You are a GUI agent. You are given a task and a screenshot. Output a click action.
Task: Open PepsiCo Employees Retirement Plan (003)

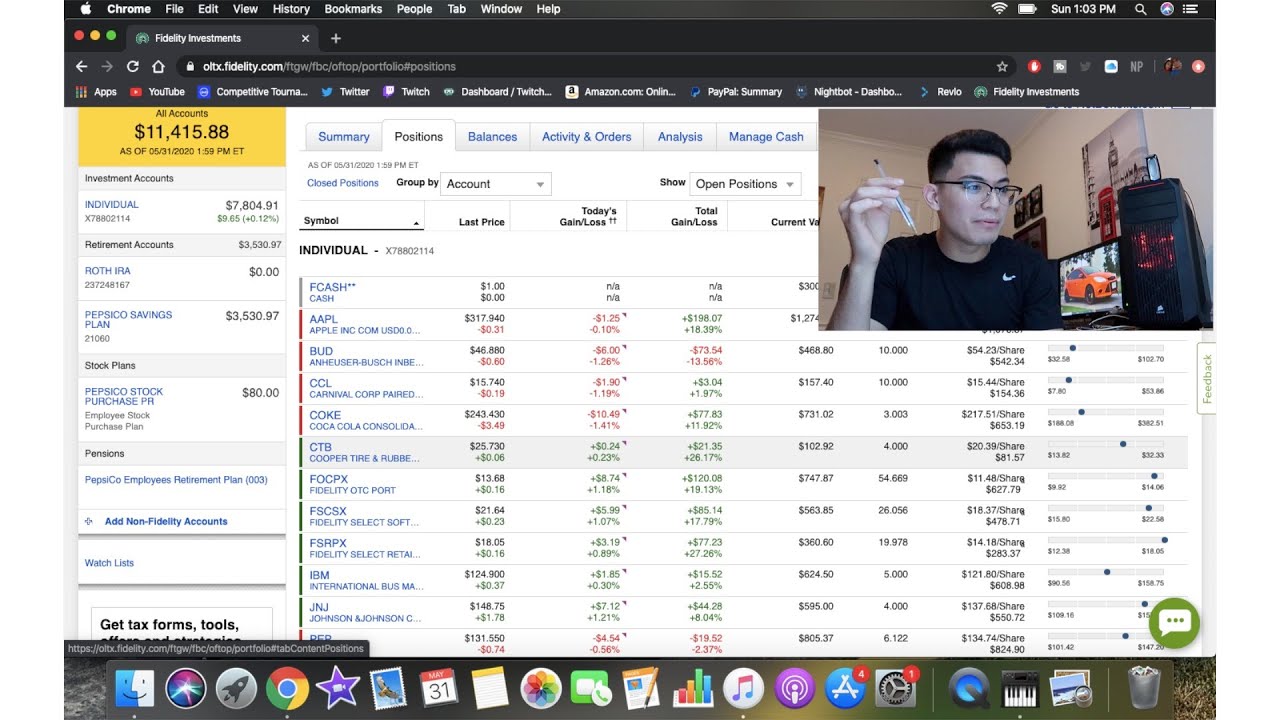176,480
